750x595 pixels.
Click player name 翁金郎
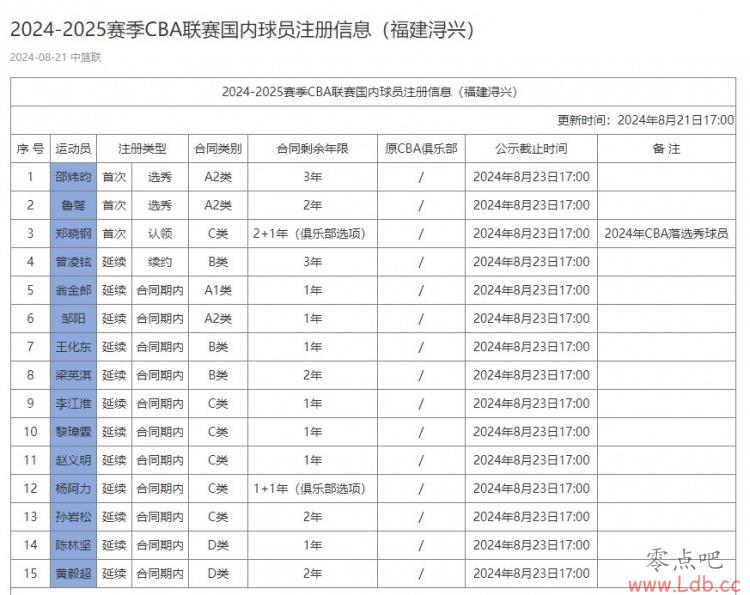73,290
